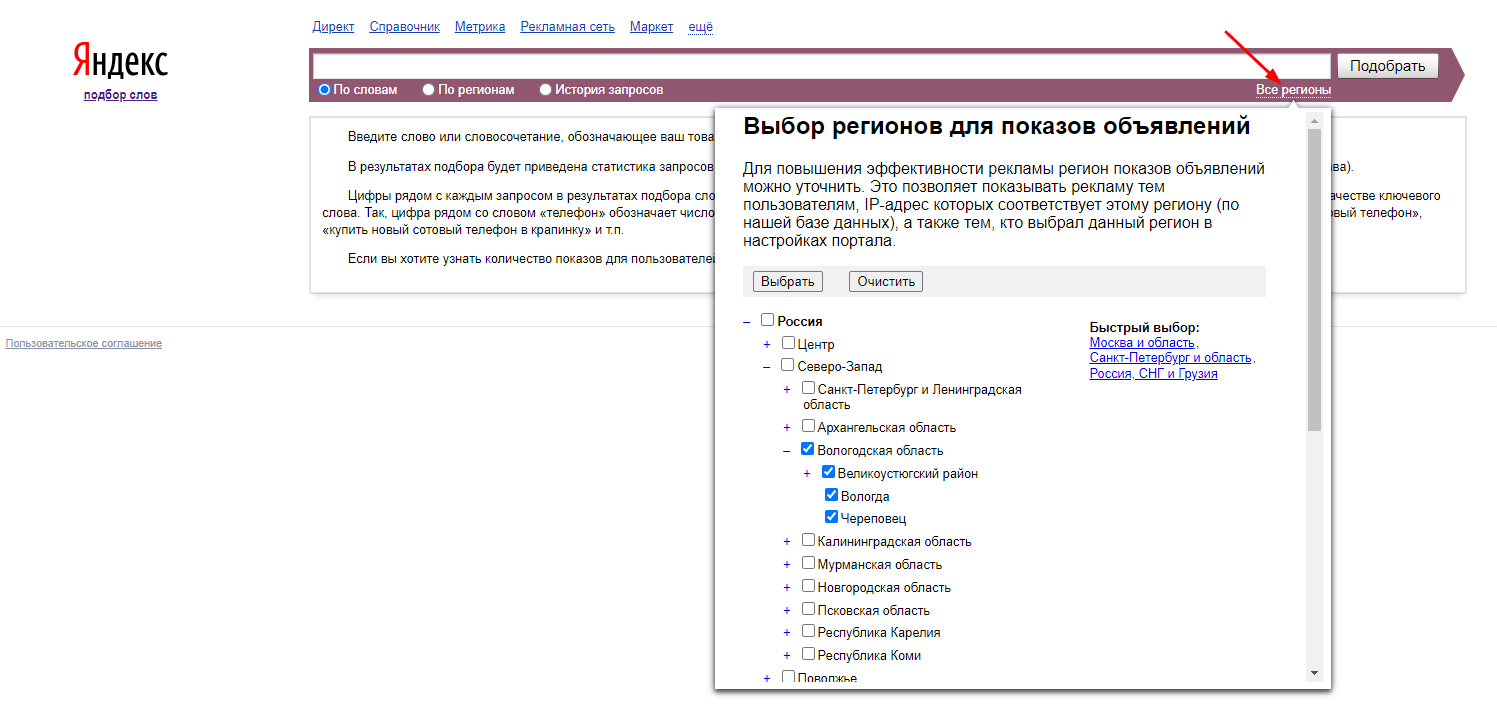Open the Все регионы region selector
1497x718 pixels.
pos(1293,90)
